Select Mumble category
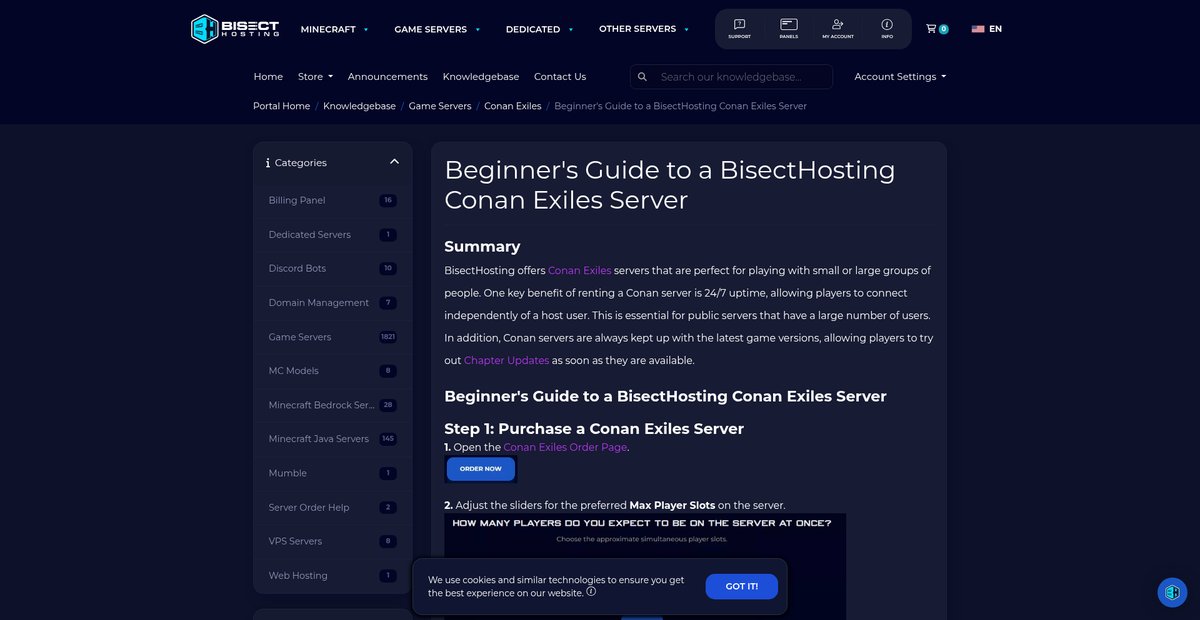 point(332,473)
